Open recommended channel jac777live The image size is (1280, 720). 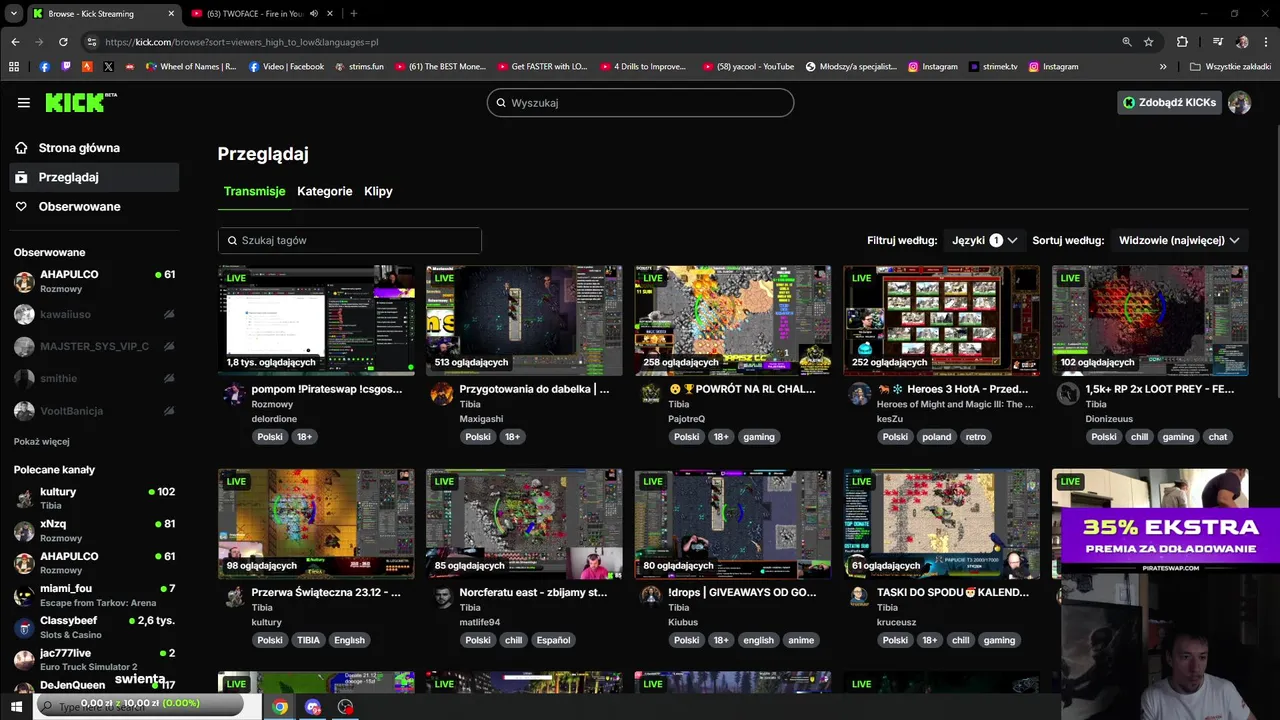click(x=95, y=659)
